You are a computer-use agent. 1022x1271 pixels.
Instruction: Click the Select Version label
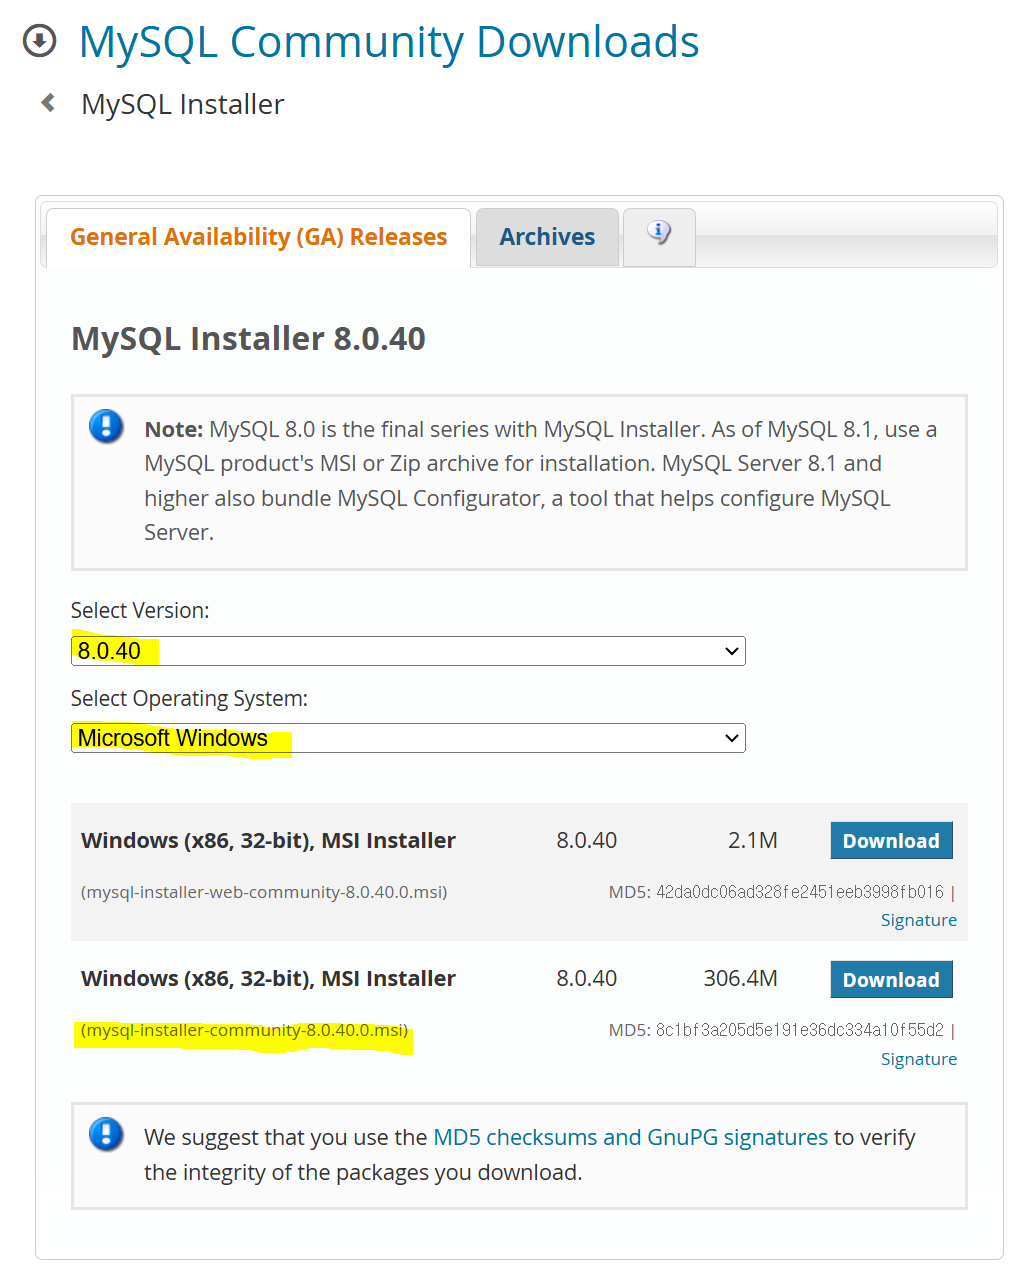140,611
